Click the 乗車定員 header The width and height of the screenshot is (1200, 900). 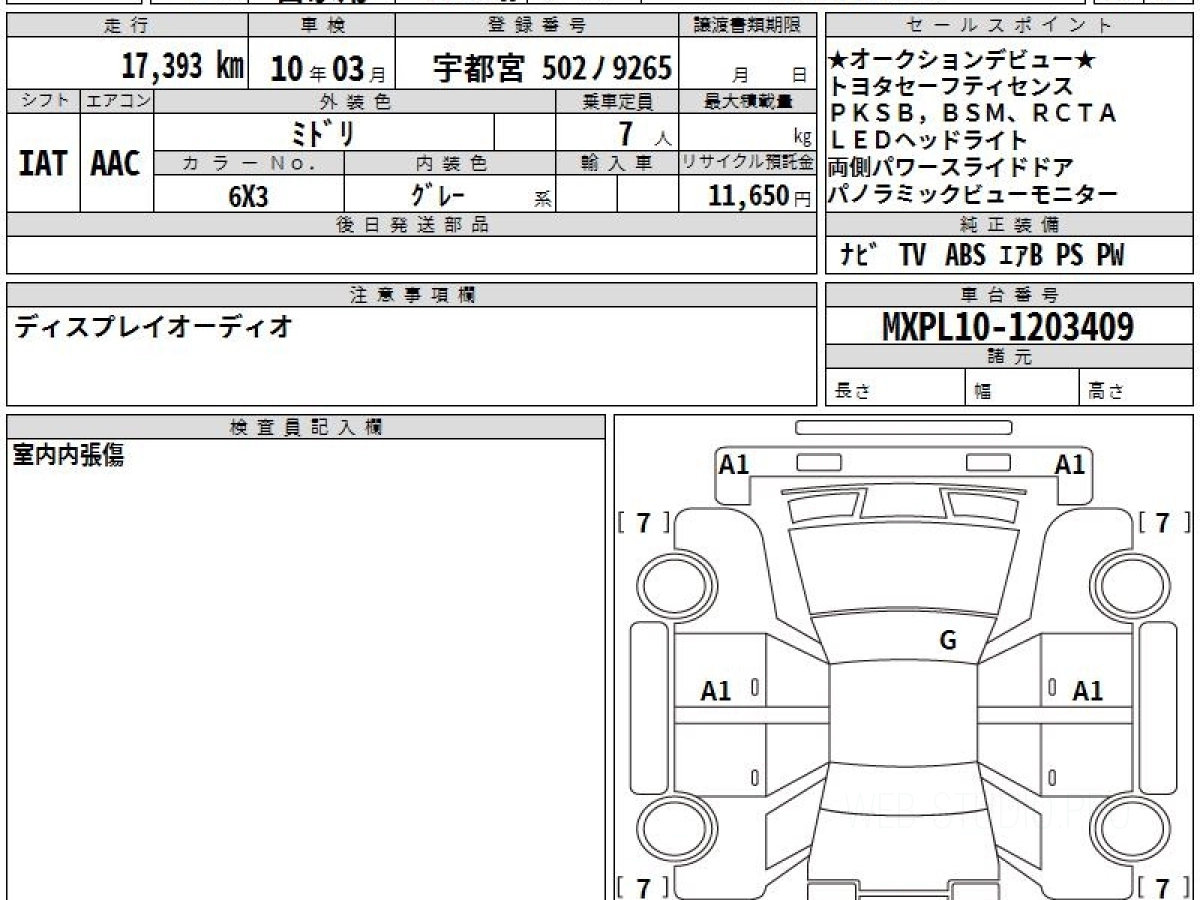click(618, 101)
